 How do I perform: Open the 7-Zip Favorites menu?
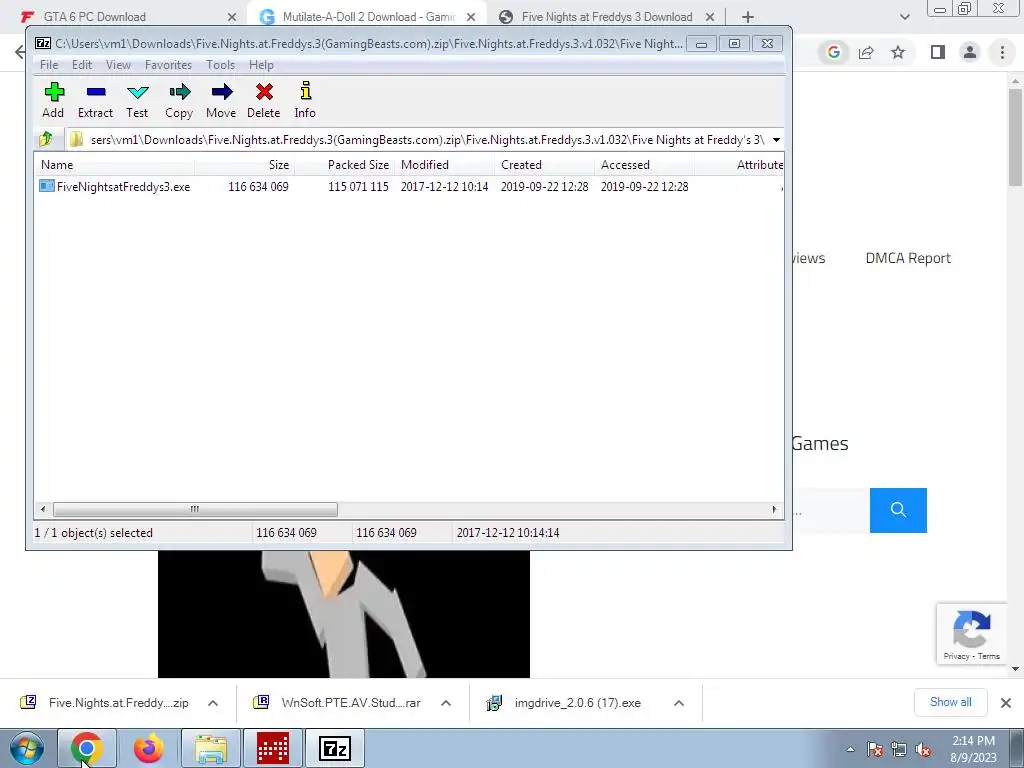pyautogui.click(x=168, y=65)
